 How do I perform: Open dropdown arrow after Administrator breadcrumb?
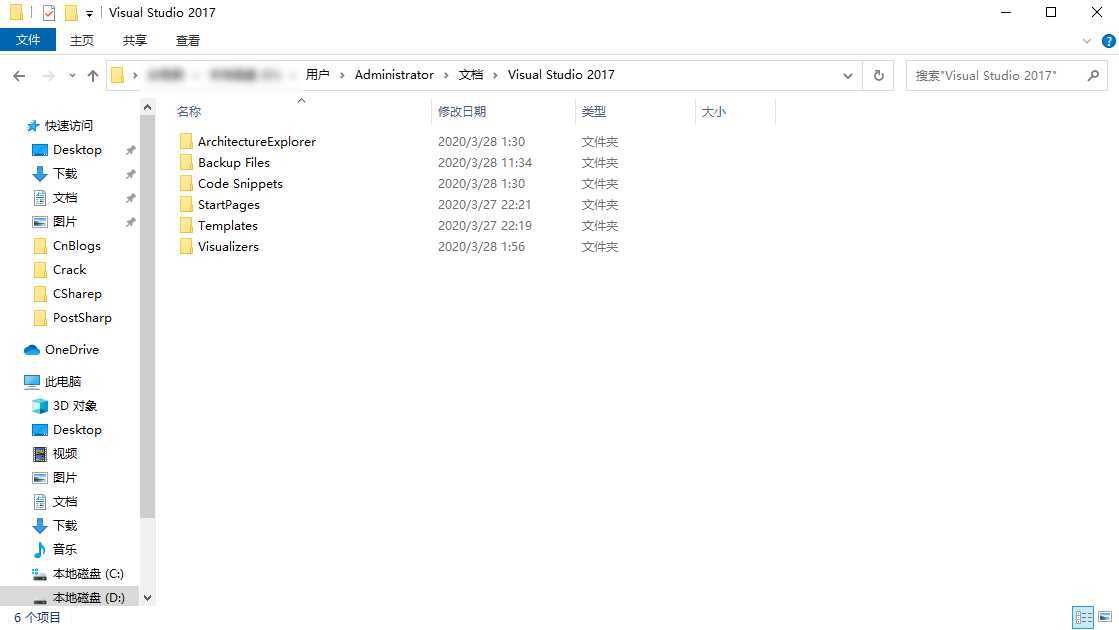(446, 75)
